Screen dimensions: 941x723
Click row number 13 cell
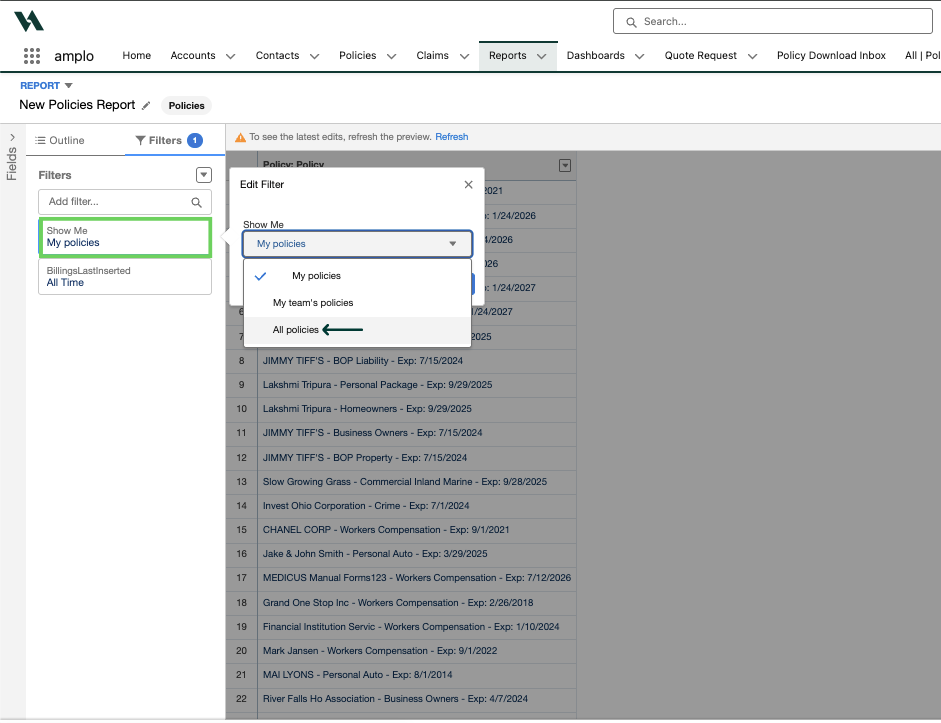point(241,482)
